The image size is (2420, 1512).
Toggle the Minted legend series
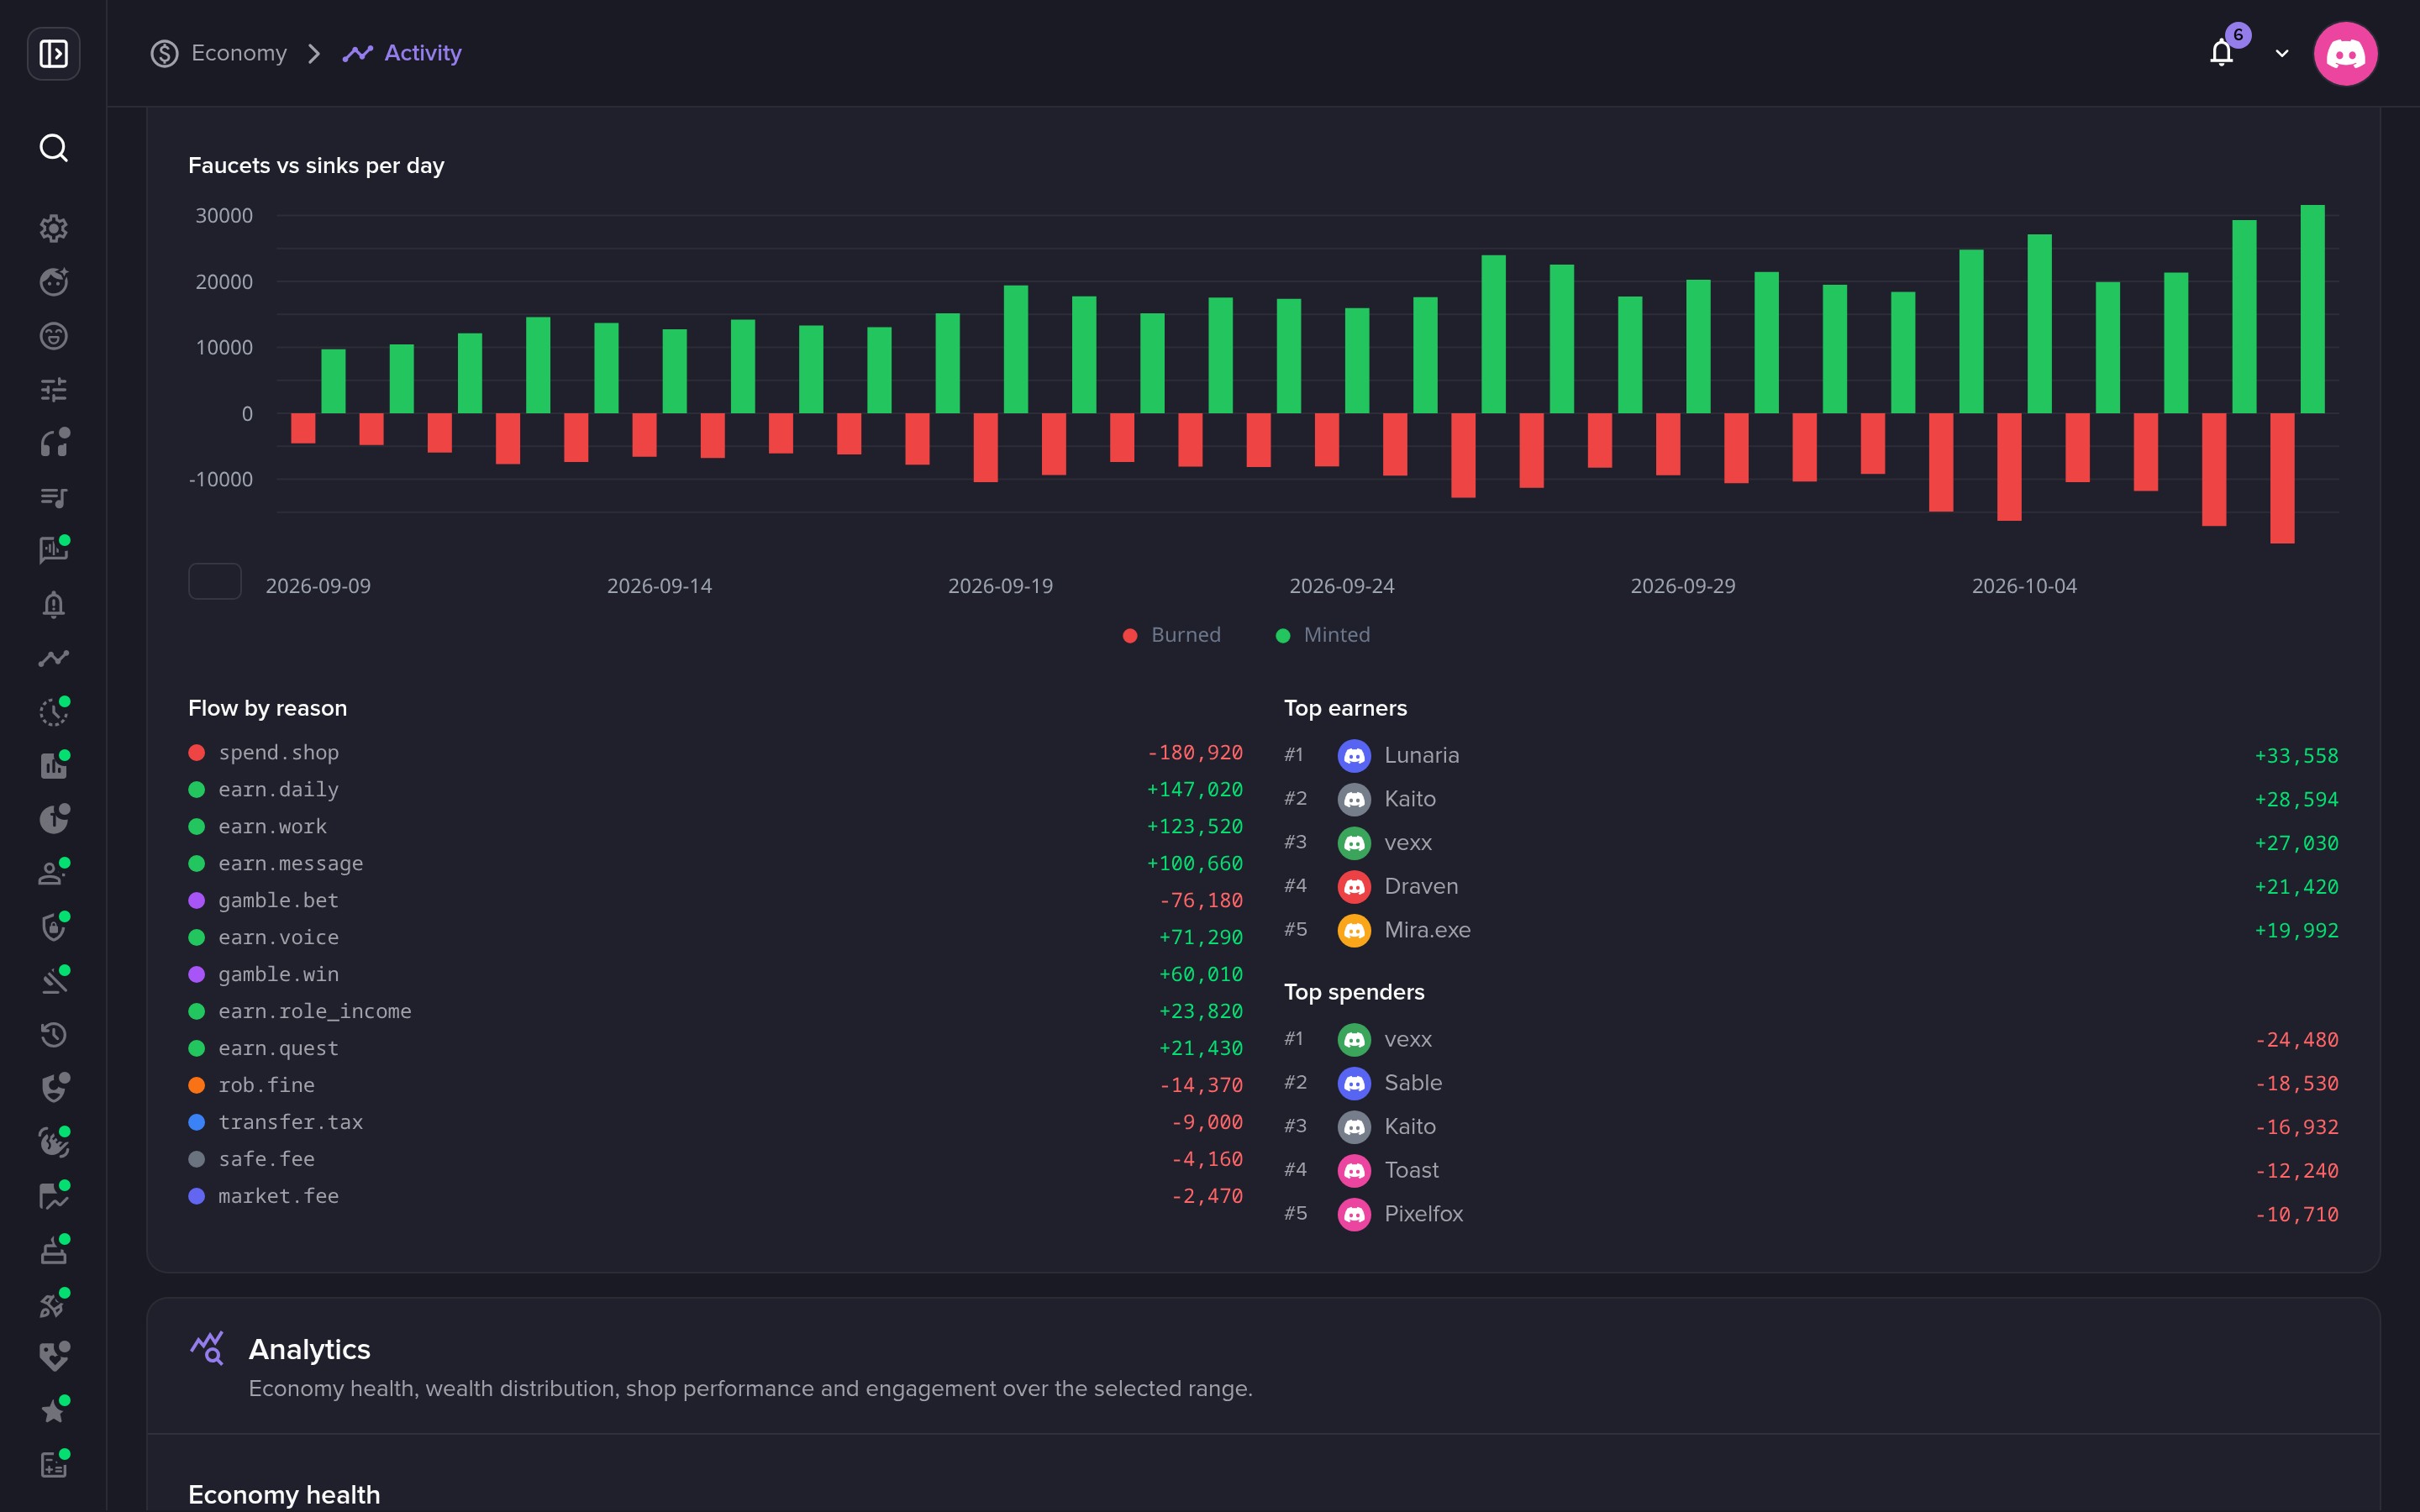pyautogui.click(x=1323, y=635)
